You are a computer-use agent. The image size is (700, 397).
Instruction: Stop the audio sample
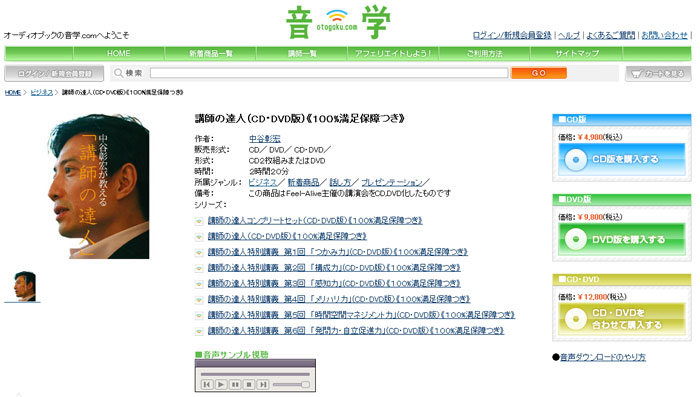pyautogui.click(x=249, y=384)
